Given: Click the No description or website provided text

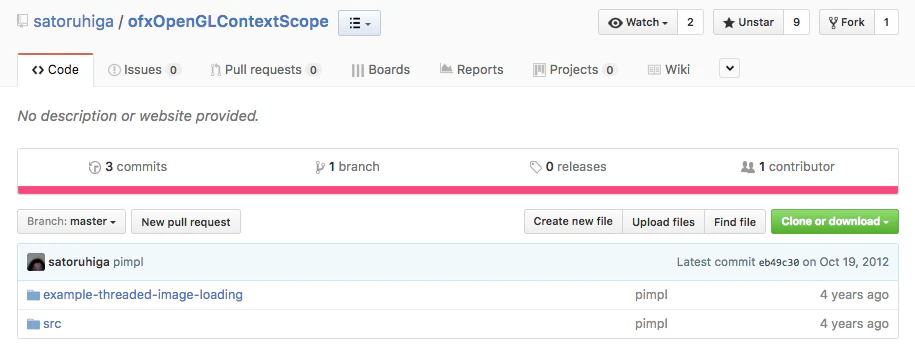Looking at the screenshot, I should point(138,116).
